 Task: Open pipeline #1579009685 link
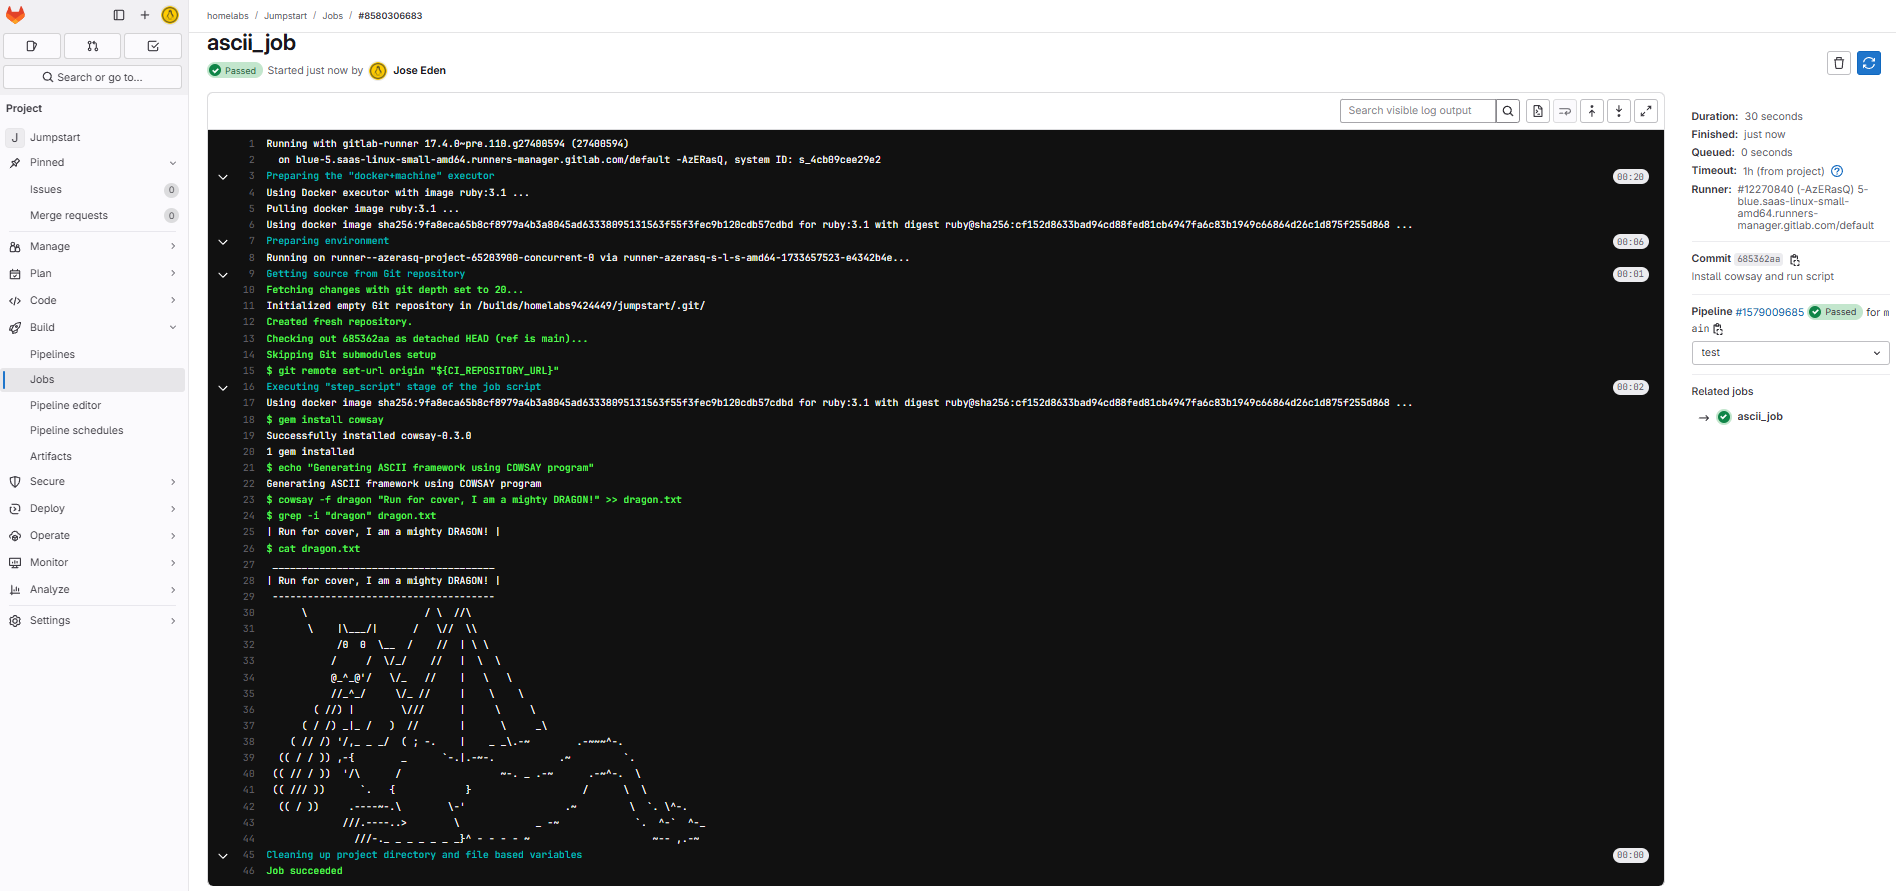tap(1769, 312)
